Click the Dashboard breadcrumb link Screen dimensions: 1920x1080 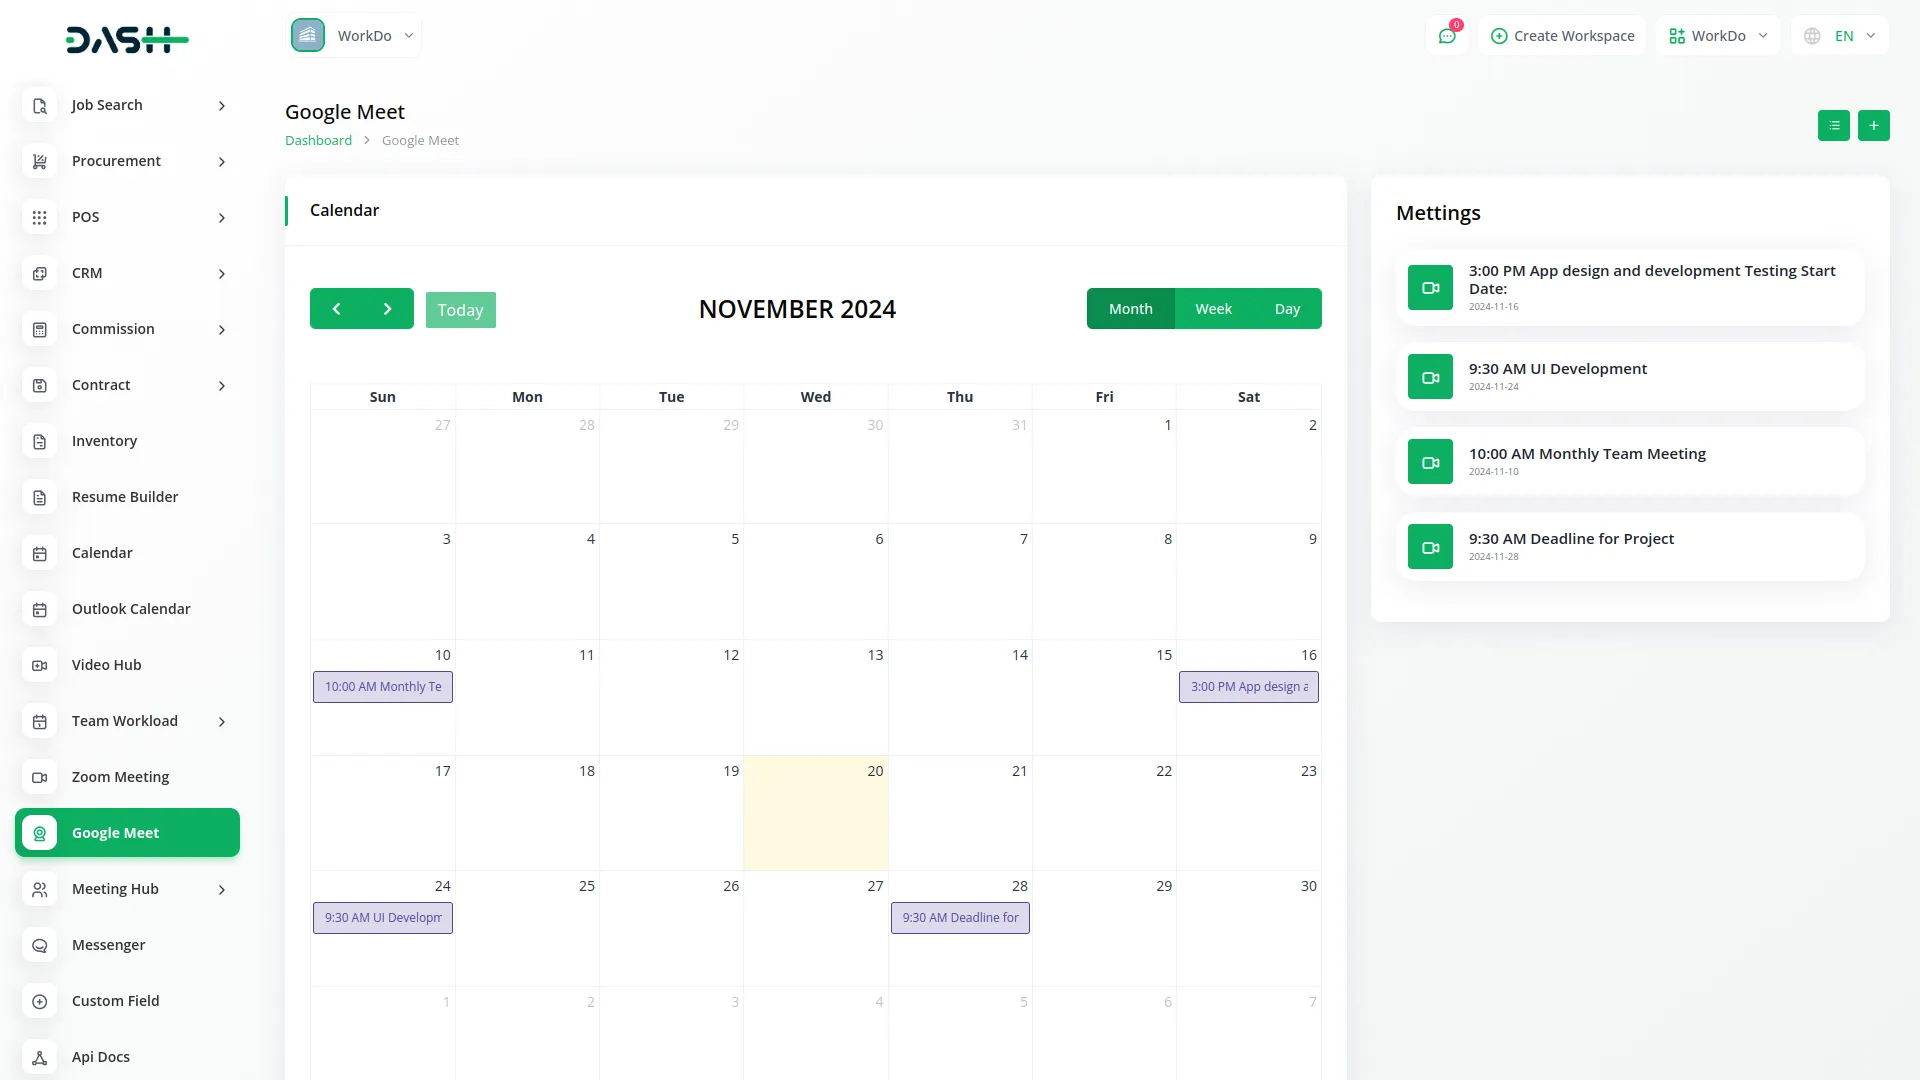[x=318, y=140]
